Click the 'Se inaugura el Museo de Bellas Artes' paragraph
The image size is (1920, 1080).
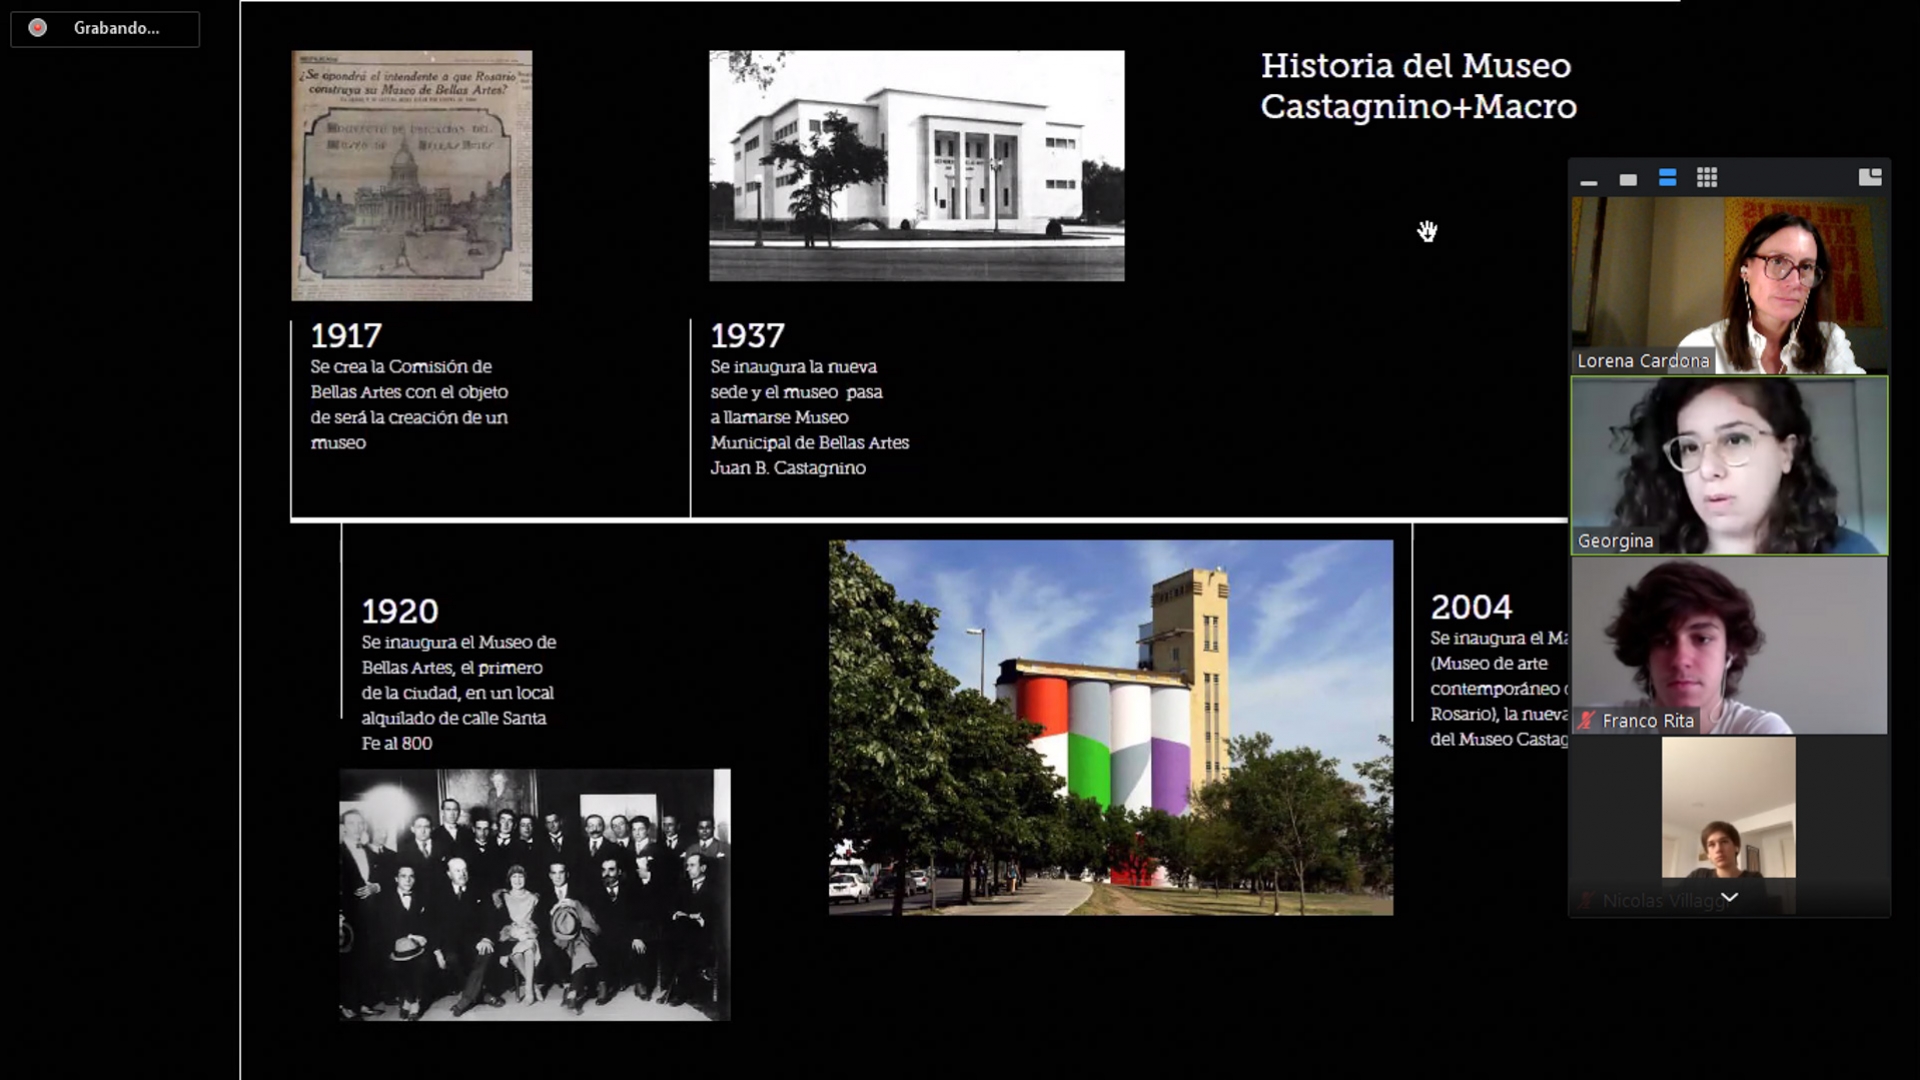tap(459, 693)
